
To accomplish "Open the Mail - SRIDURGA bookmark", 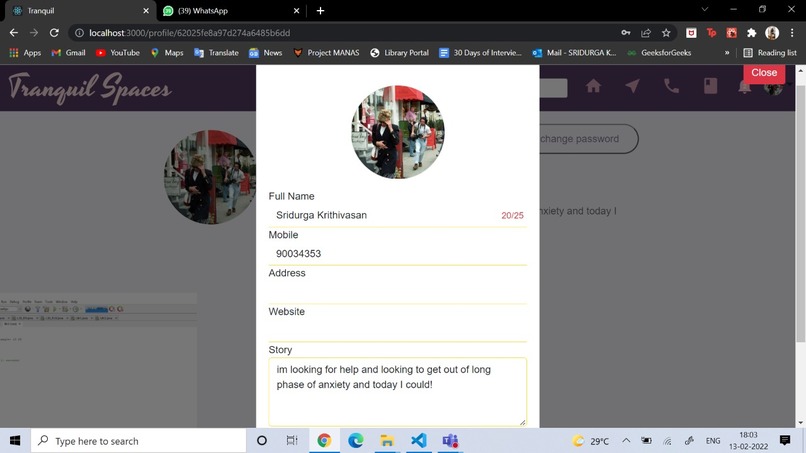I will pyautogui.click(x=574, y=52).
